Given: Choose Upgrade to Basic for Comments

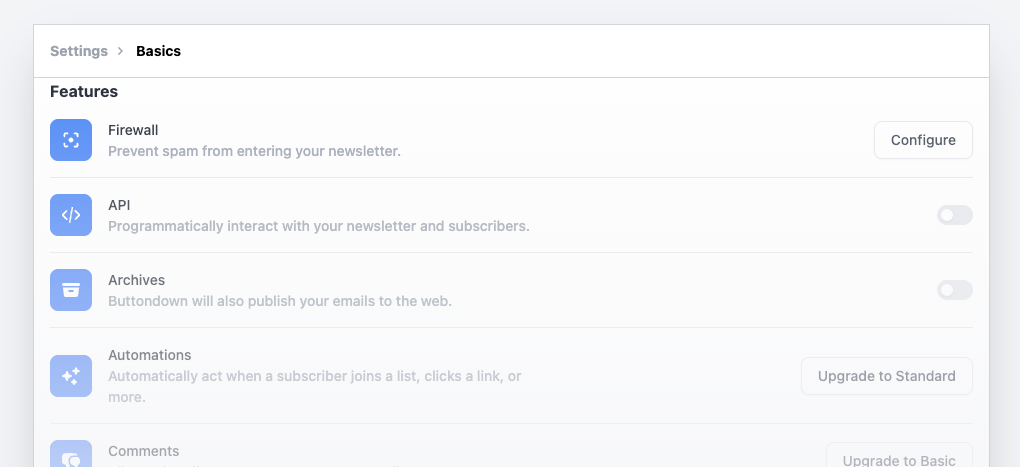Looking at the screenshot, I should pyautogui.click(x=899, y=455).
